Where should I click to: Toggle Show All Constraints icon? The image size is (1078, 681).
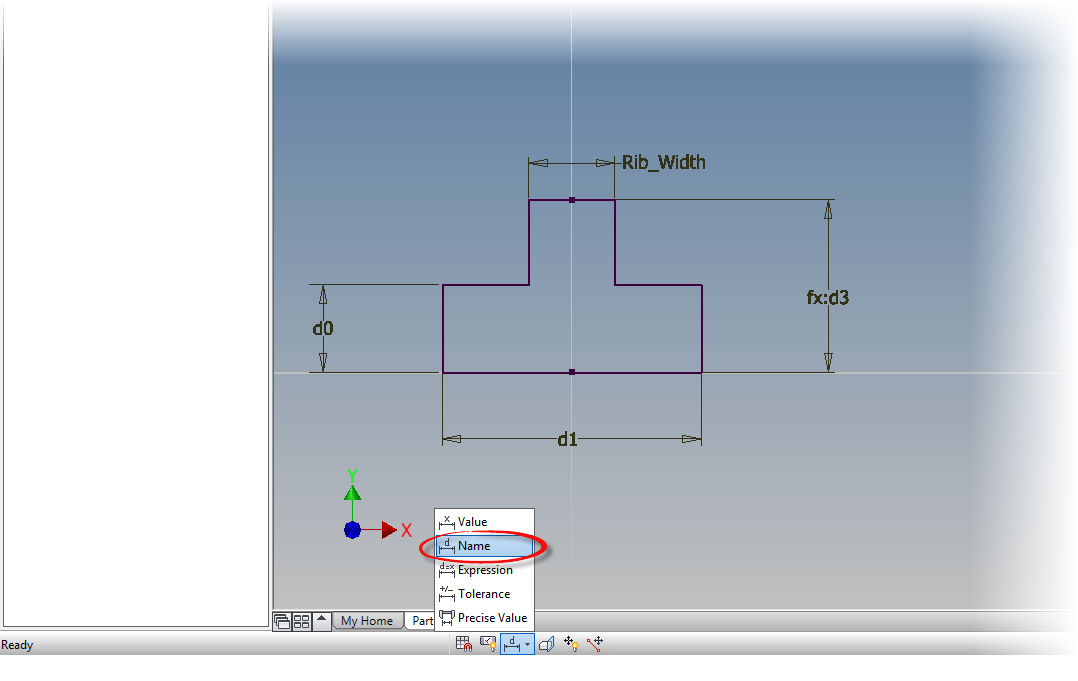pyautogui.click(x=488, y=644)
